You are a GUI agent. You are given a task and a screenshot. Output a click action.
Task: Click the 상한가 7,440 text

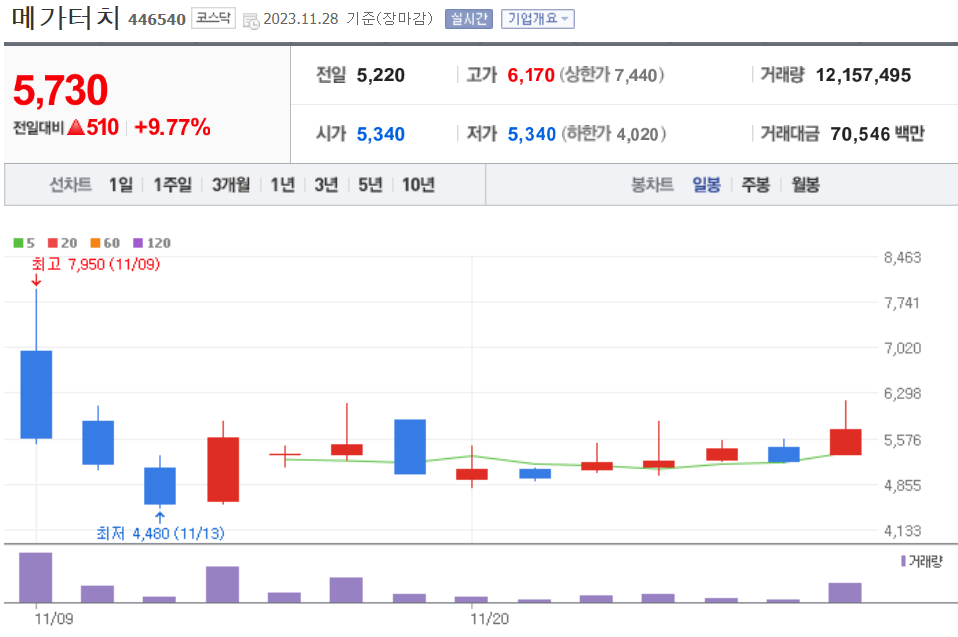[612, 75]
